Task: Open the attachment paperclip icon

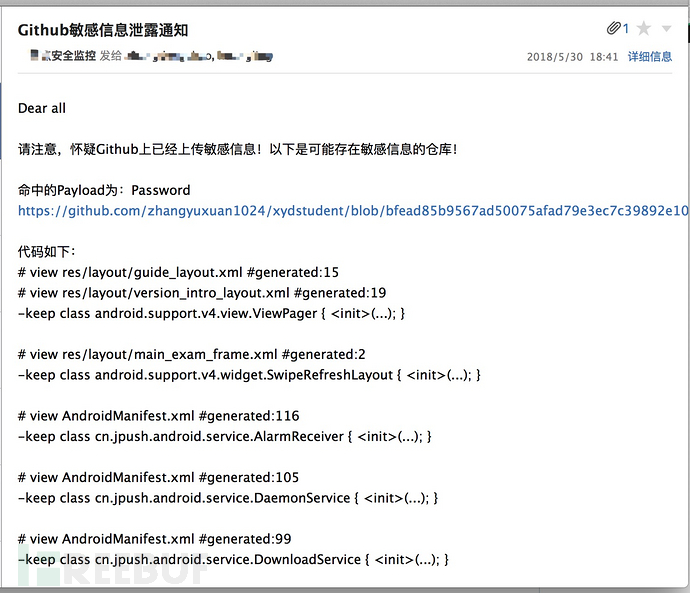Action: [x=613, y=28]
